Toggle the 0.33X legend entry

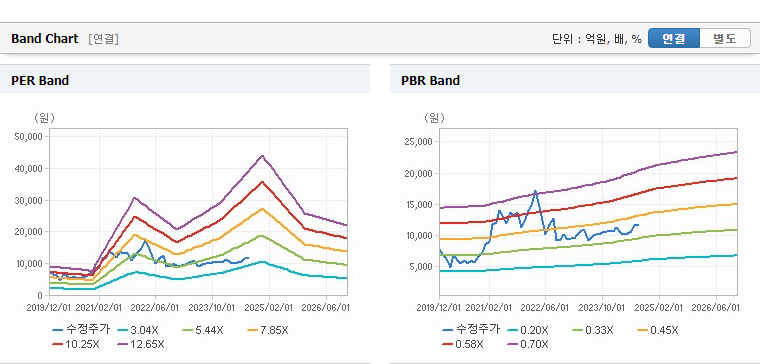[x=593, y=330]
